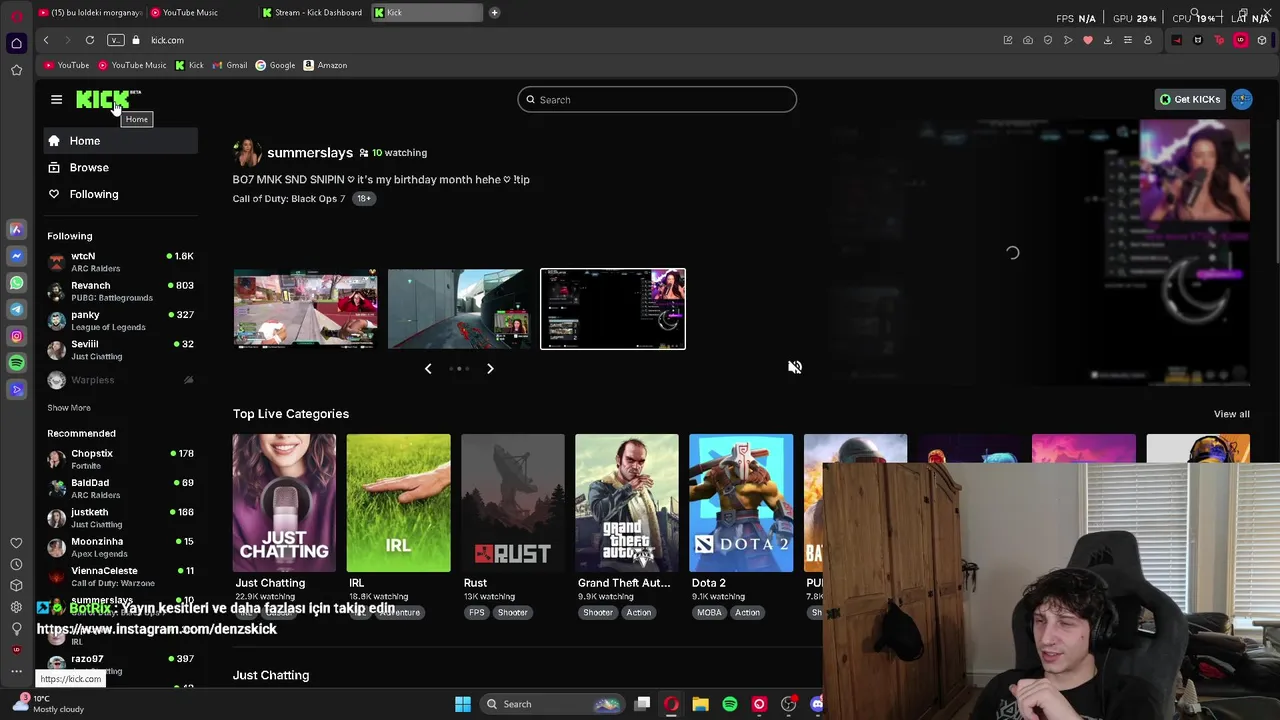Open Grand Theft Auto category card
The image size is (1280, 720).
(626, 503)
